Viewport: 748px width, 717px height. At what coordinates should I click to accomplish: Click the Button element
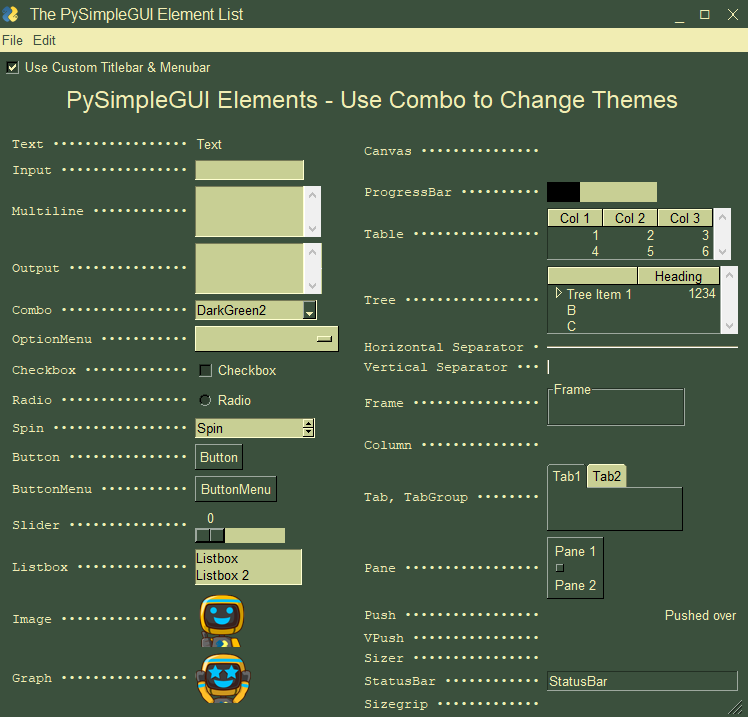[219, 457]
